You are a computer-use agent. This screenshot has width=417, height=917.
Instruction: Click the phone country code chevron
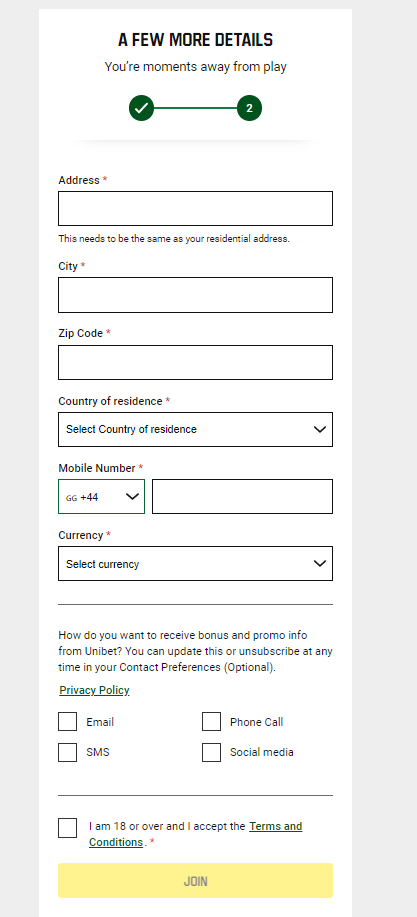(x=133, y=497)
